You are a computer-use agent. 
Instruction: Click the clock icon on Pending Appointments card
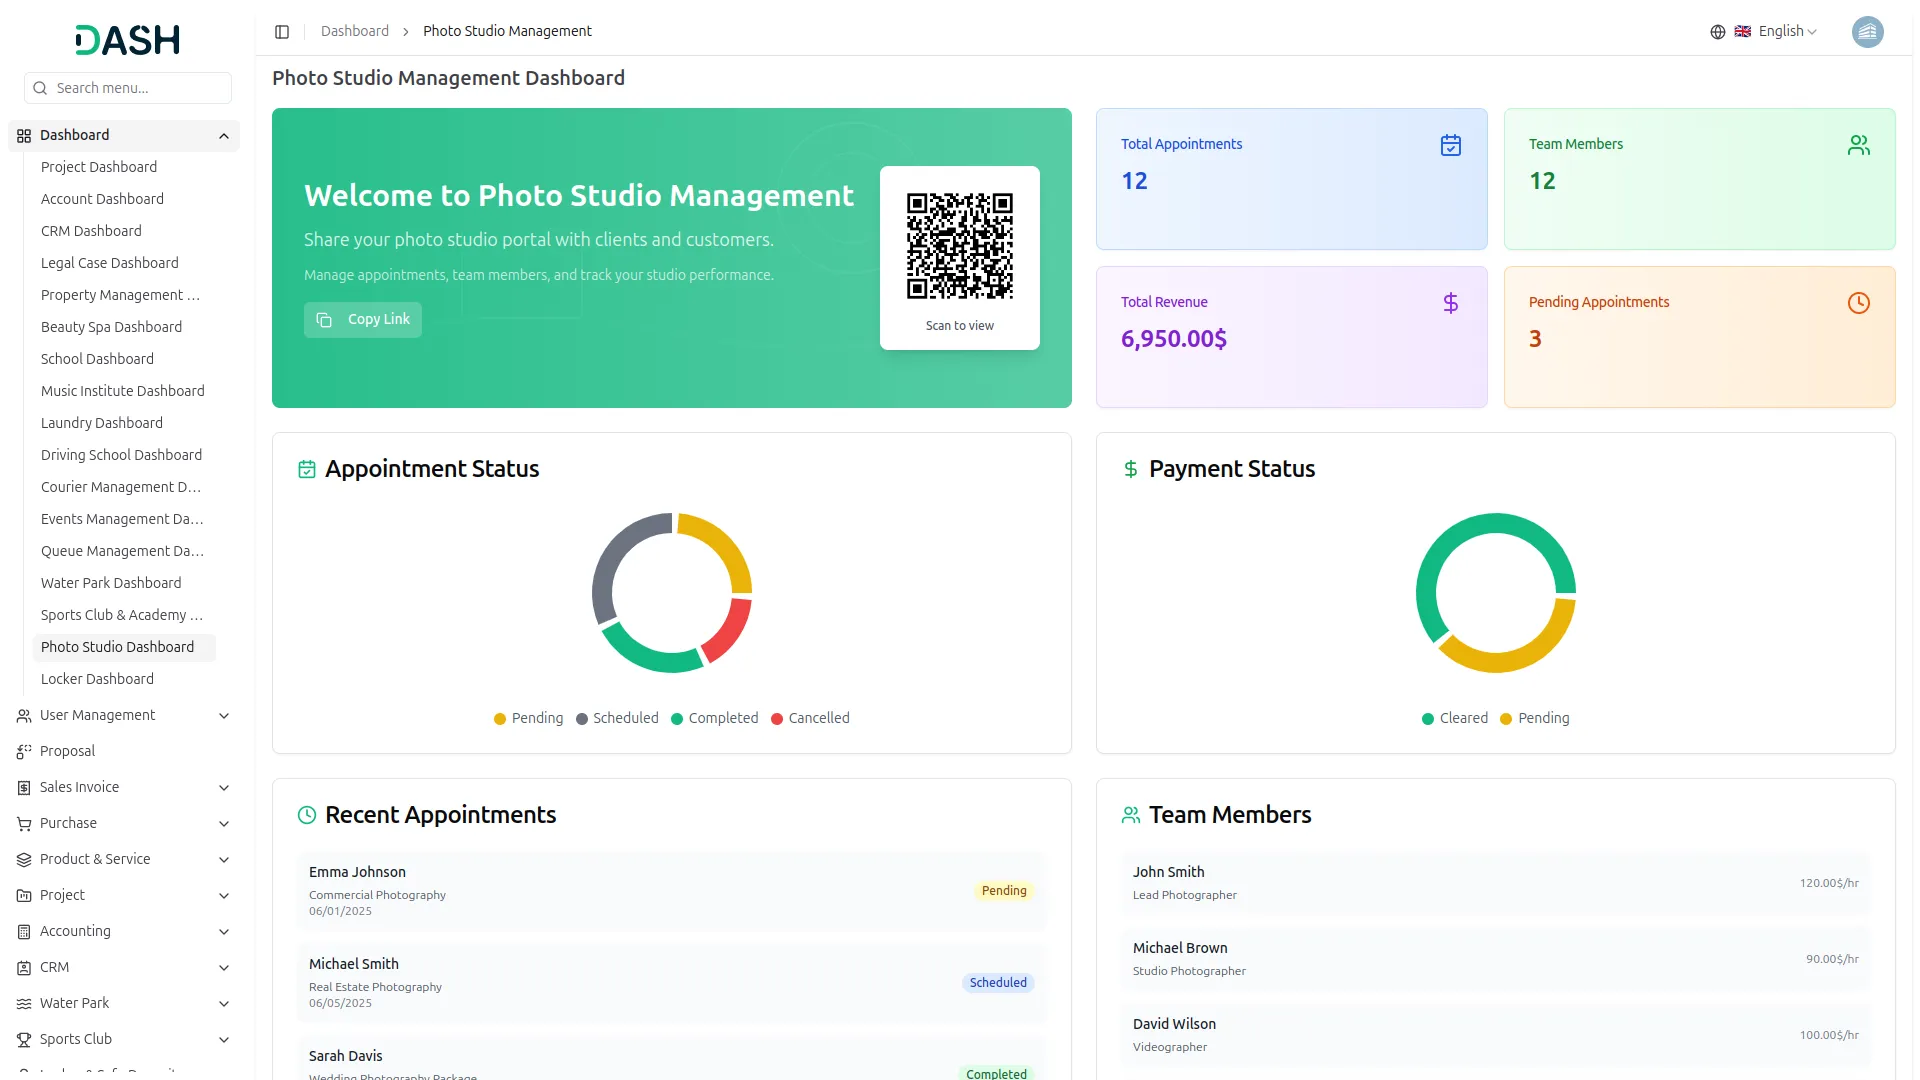[x=1859, y=303]
